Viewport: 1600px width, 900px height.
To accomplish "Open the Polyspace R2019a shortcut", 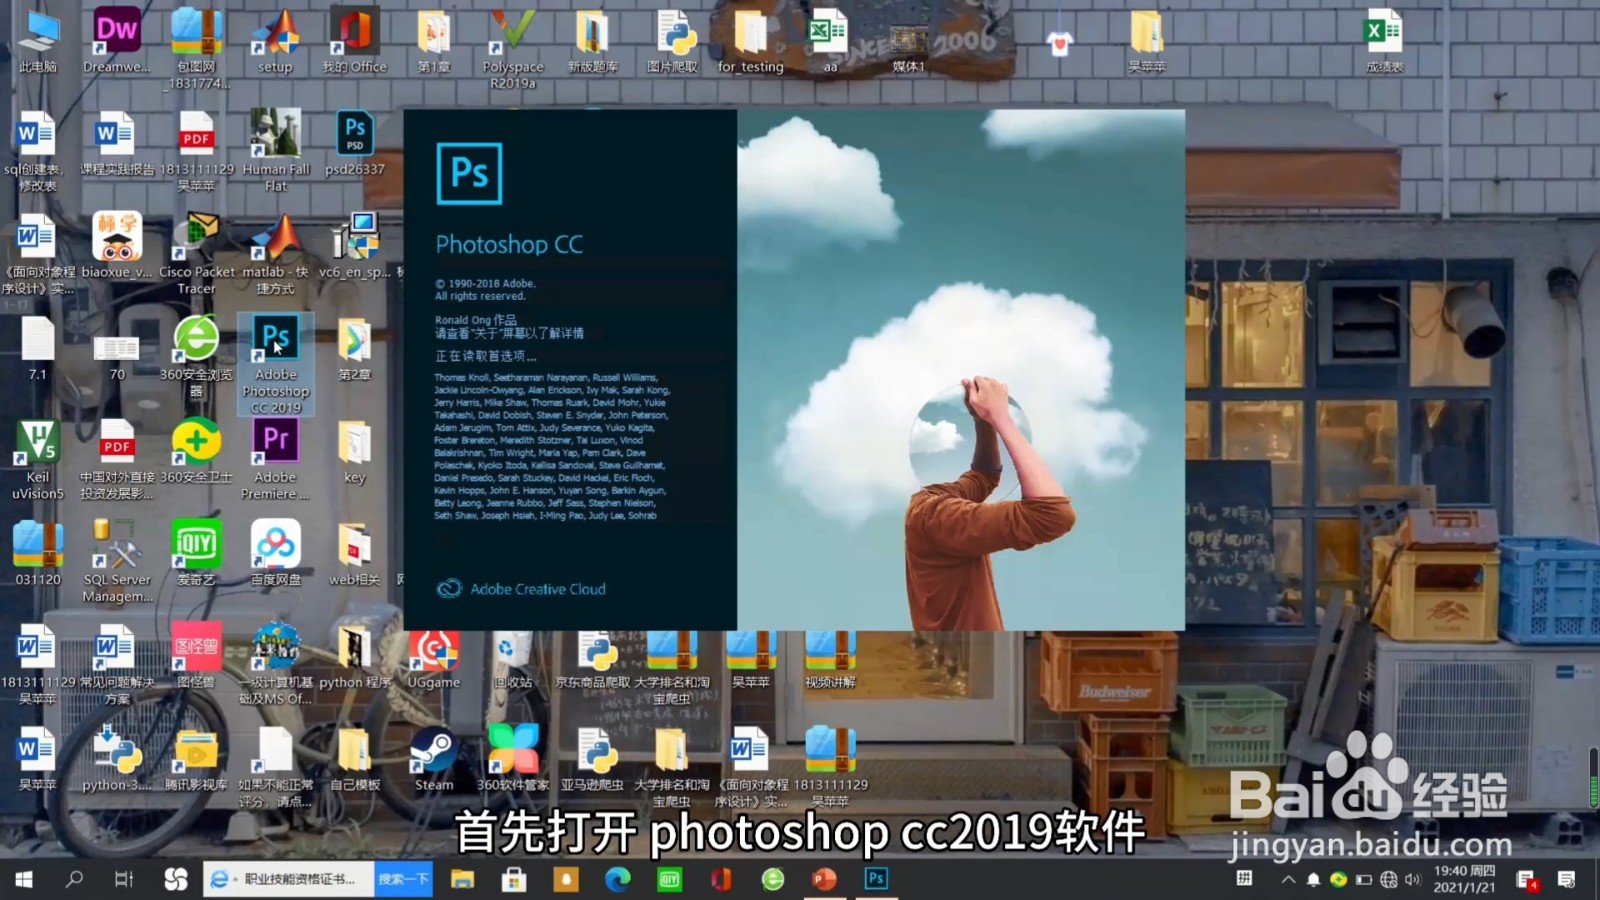I will 512,47.
